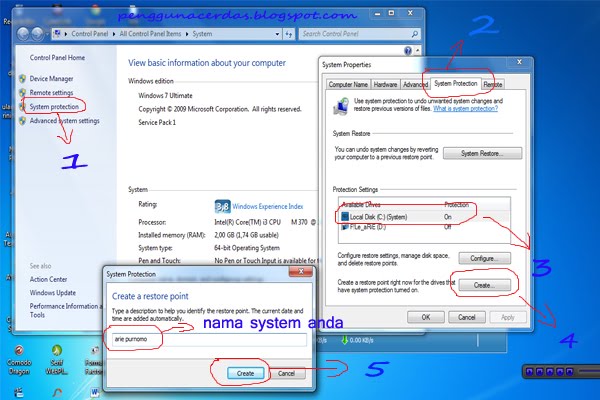Click System breadcrumb segment
The image size is (600, 400).
202,34
